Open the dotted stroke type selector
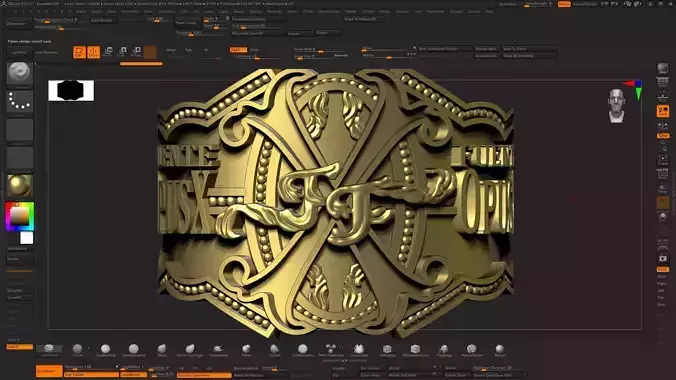This screenshot has height=380, width=676. pos(19,101)
